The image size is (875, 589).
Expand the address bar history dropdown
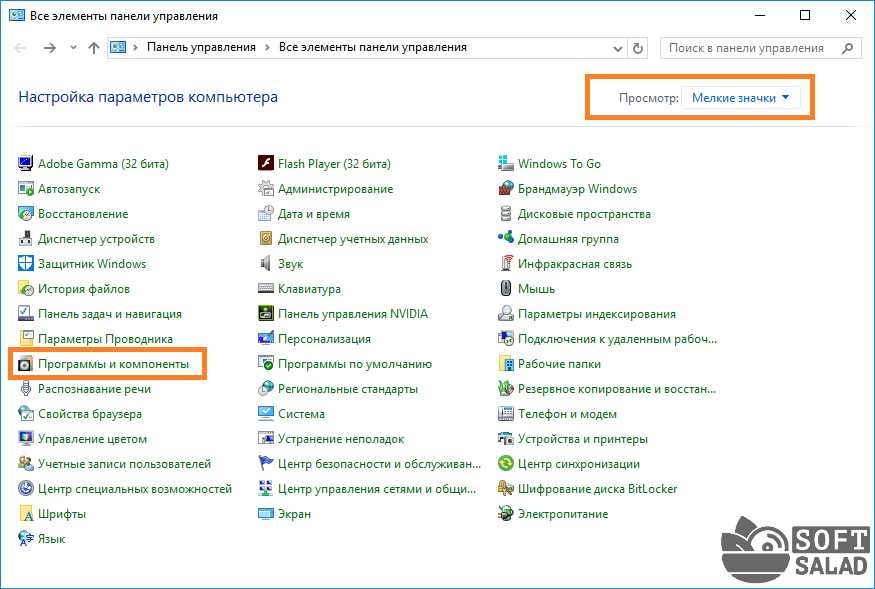point(618,48)
